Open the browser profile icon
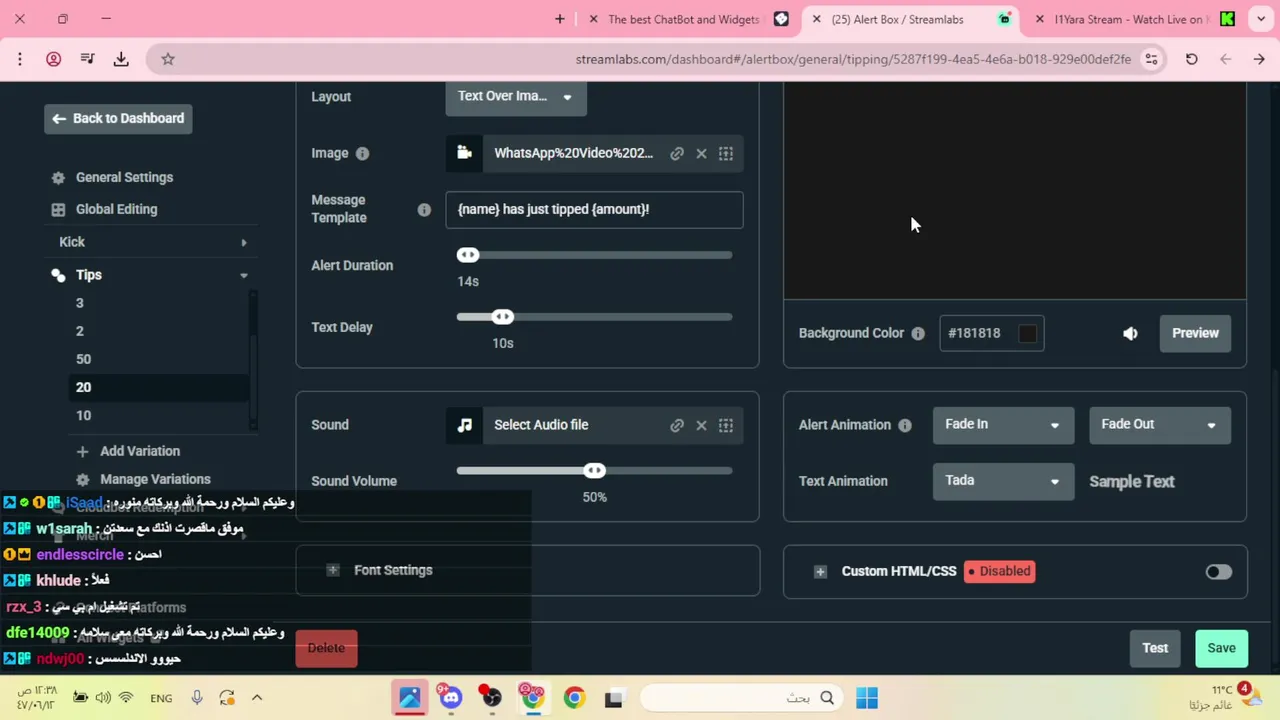1280x720 pixels. (x=54, y=59)
